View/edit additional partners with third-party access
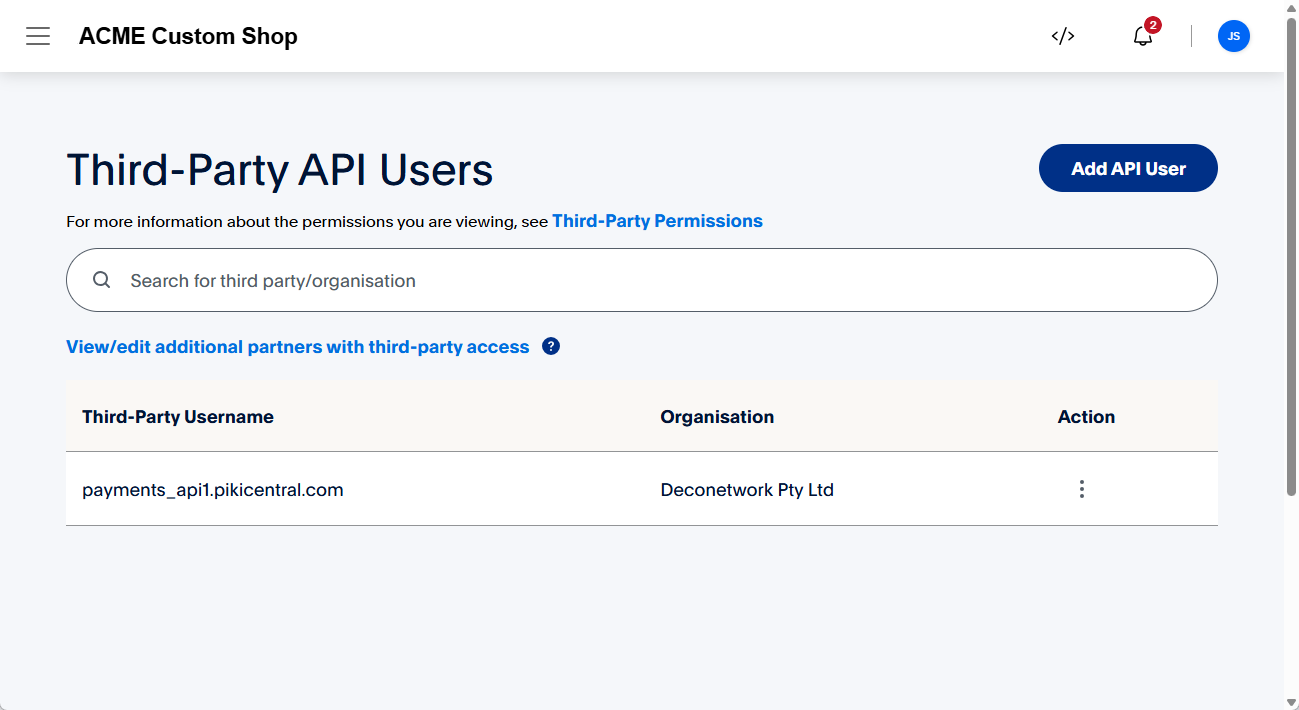 297,346
